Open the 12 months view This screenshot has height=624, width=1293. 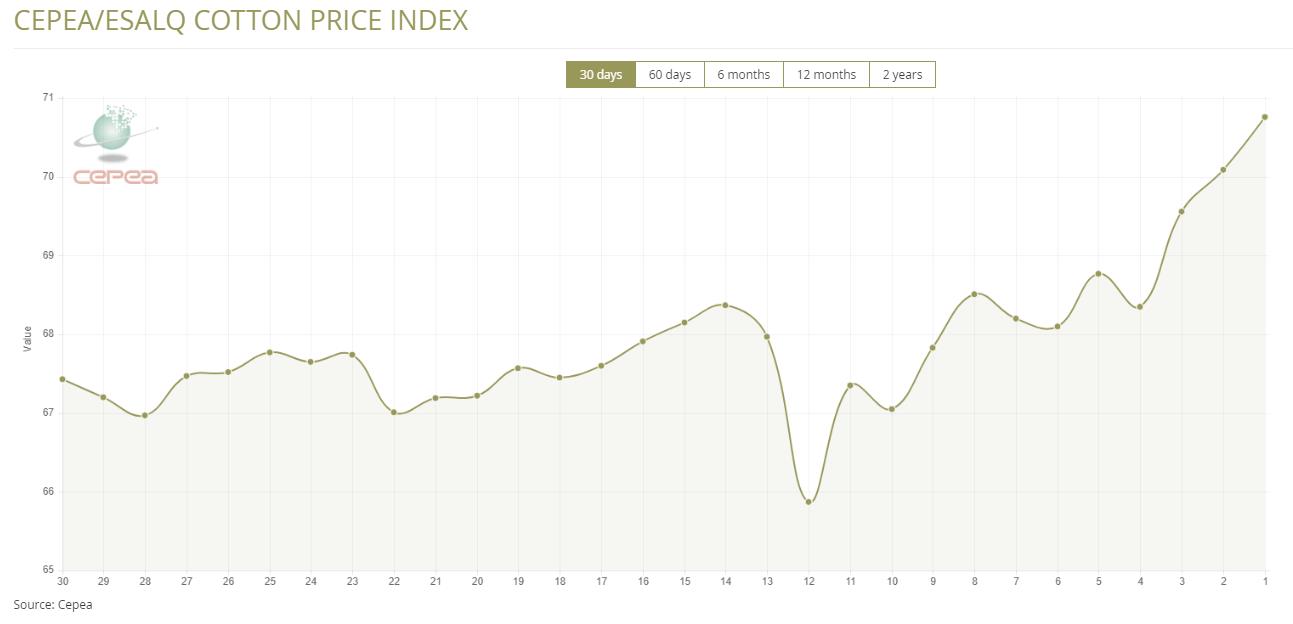(x=826, y=75)
